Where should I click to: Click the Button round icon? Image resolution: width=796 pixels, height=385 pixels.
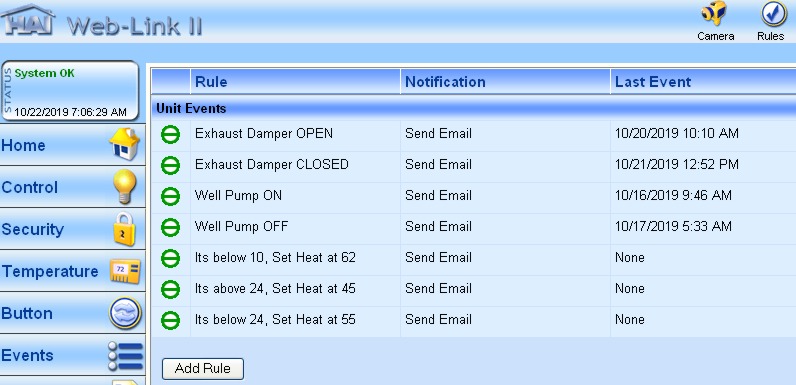click(x=125, y=313)
